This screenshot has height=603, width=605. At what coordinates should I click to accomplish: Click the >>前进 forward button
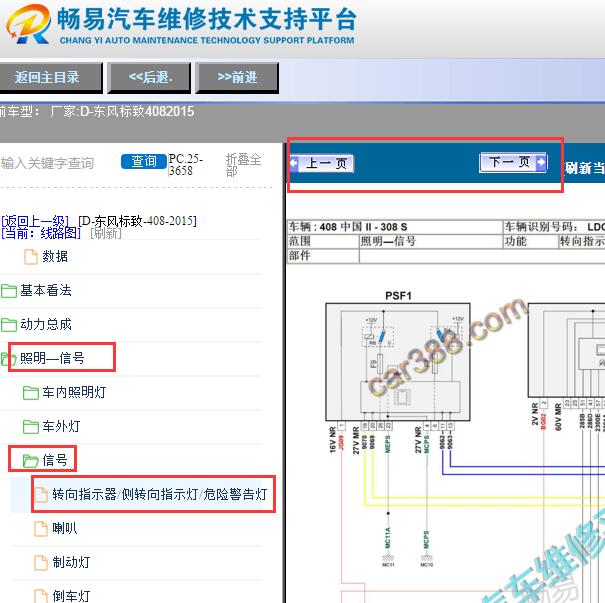pos(237,77)
